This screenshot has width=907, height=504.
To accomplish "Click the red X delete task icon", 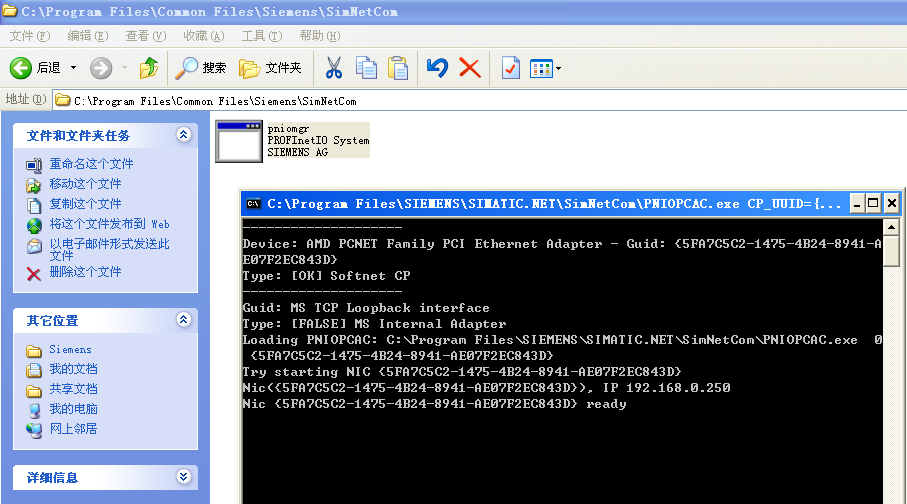I will (34, 274).
